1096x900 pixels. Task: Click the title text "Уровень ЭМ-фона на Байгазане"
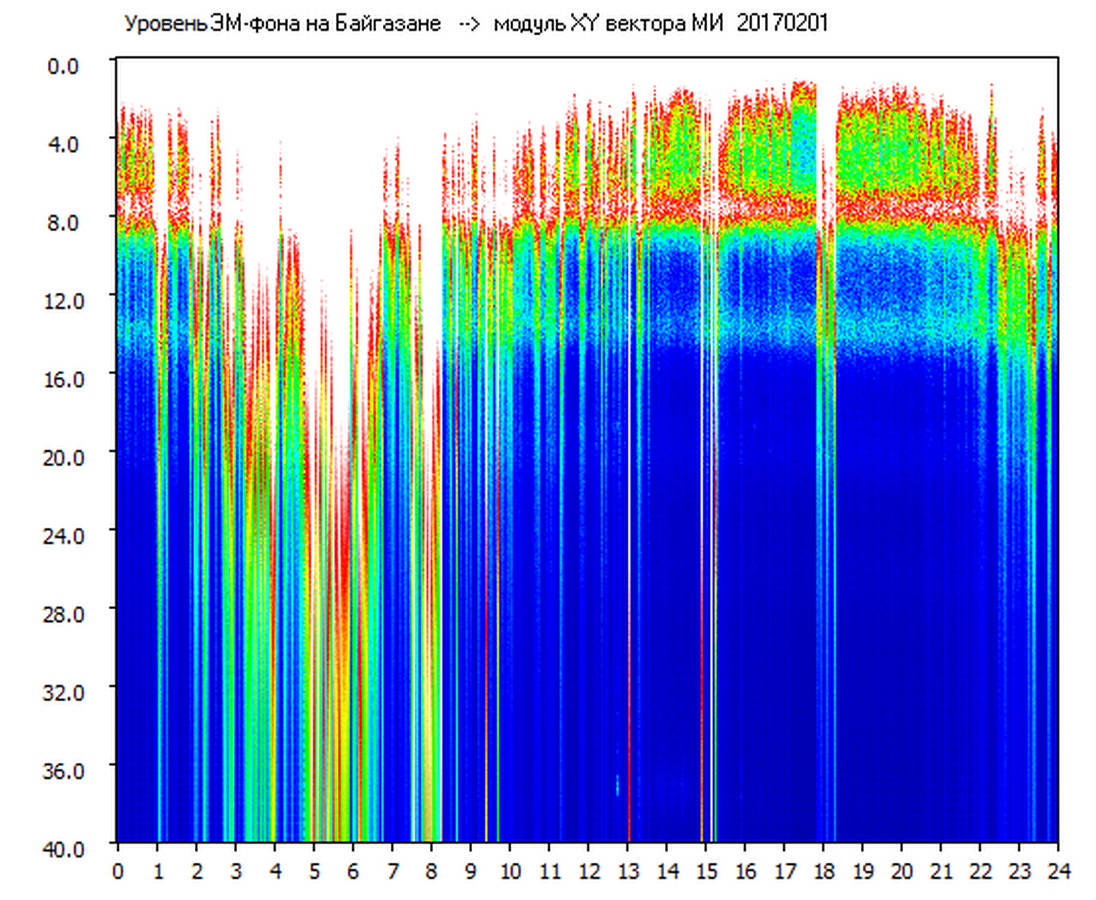coord(282,24)
